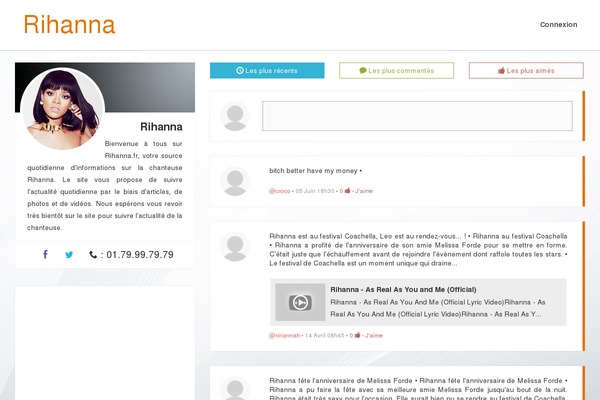
Task: Open the Connexion login link
Action: (558, 24)
